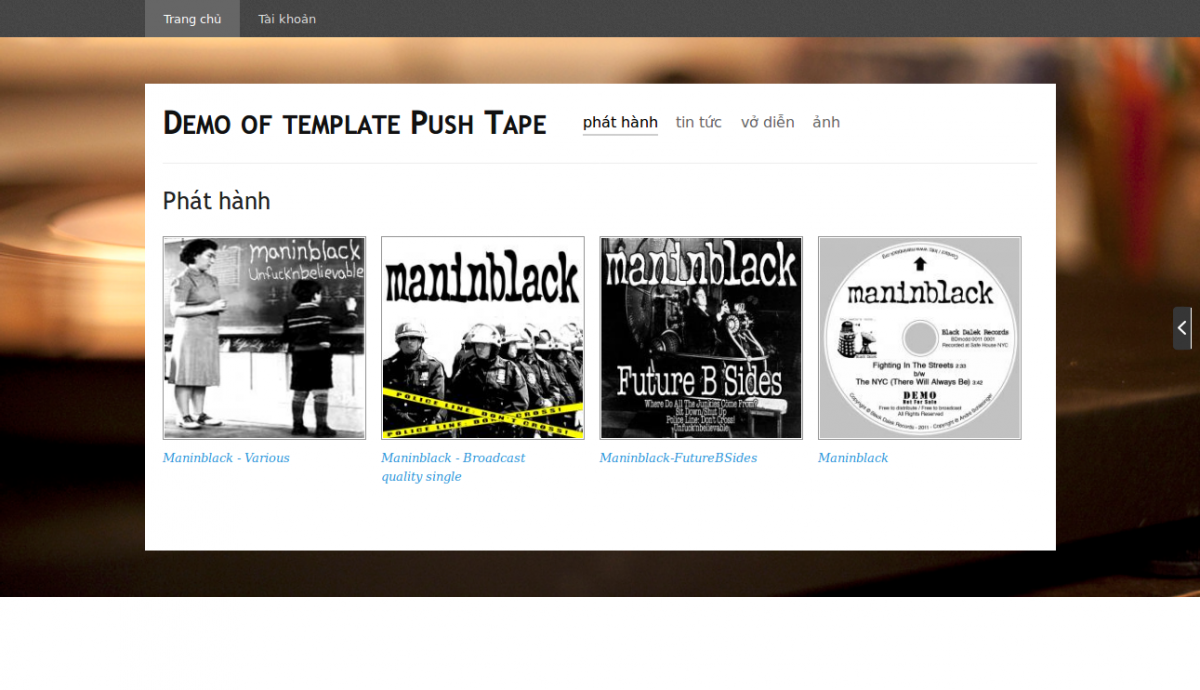
Task: Switch to the tin tức tab
Action: click(x=698, y=123)
